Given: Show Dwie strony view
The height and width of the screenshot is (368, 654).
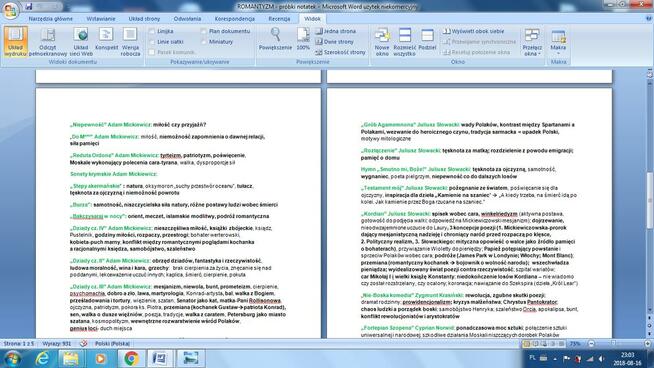Looking at the screenshot, I should tap(335, 42).
